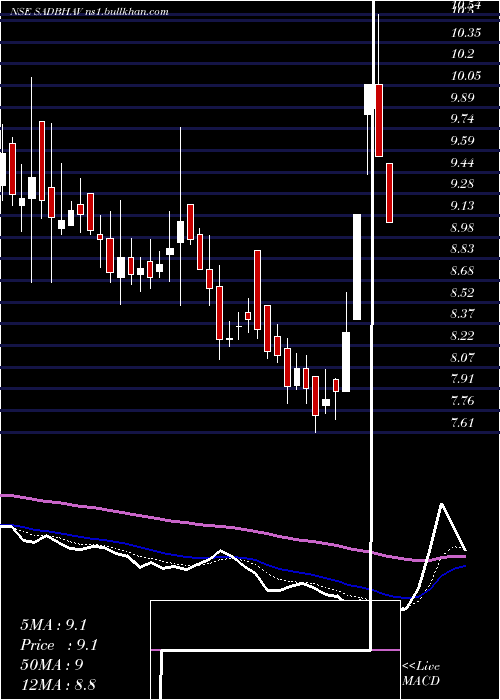Select the Price : 9.1 readout
The height and width of the screenshot is (700, 500).
tap(58, 645)
